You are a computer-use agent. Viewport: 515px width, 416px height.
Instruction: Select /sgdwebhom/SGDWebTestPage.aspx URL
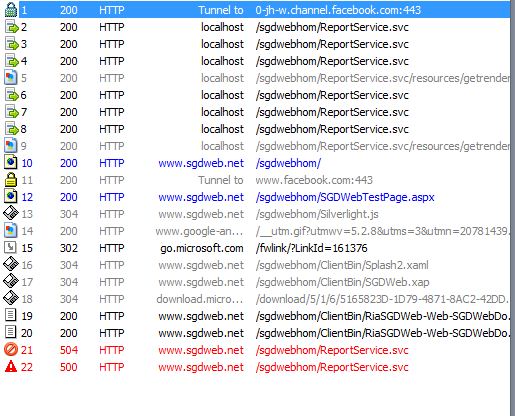pos(345,197)
